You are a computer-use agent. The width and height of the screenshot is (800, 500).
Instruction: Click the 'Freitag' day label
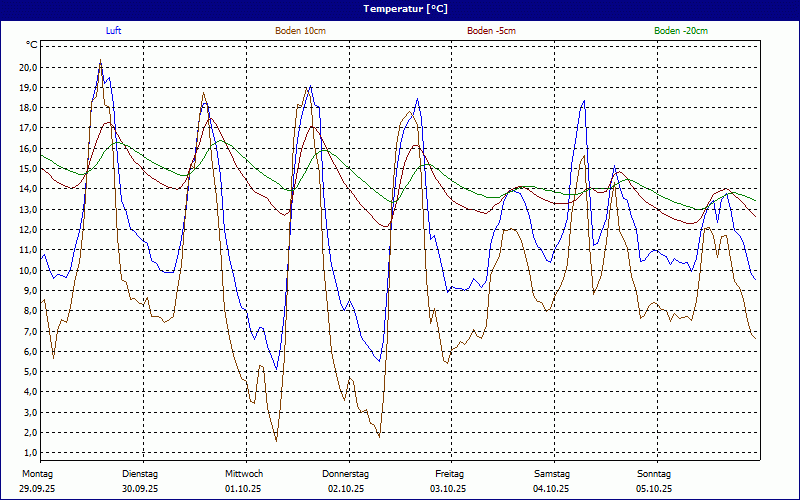(449, 474)
